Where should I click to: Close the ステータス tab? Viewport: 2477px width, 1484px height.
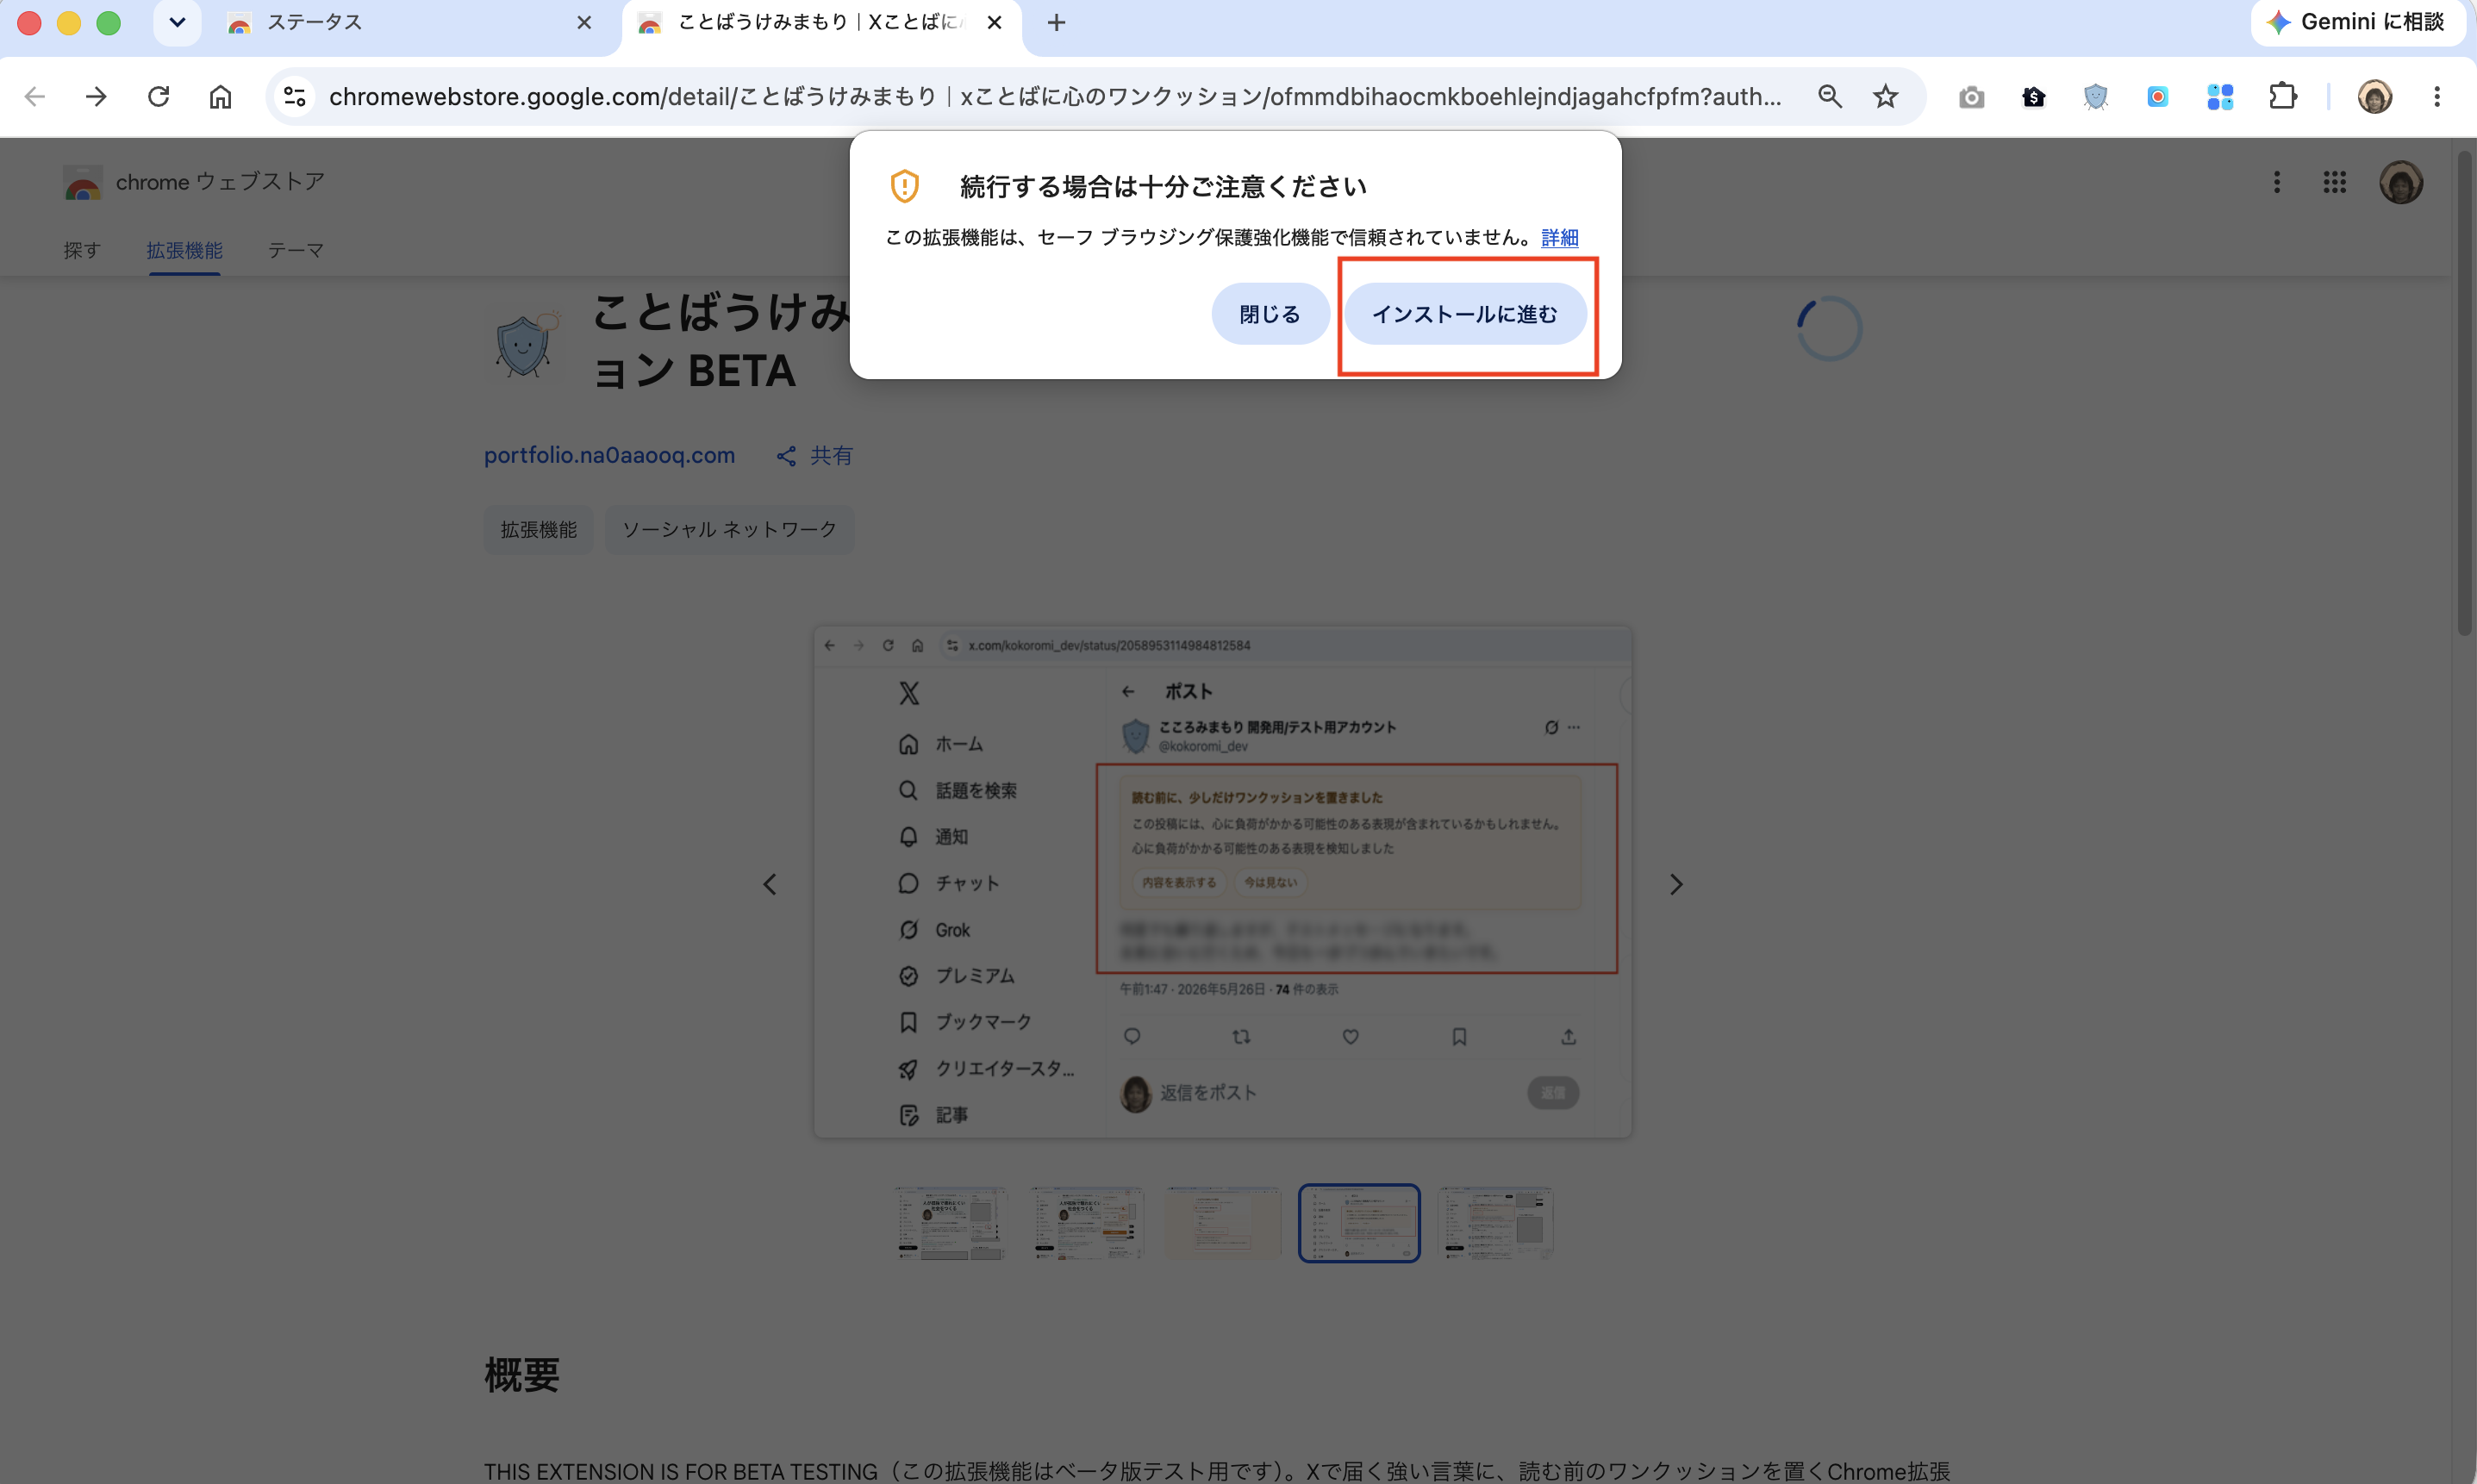[584, 23]
